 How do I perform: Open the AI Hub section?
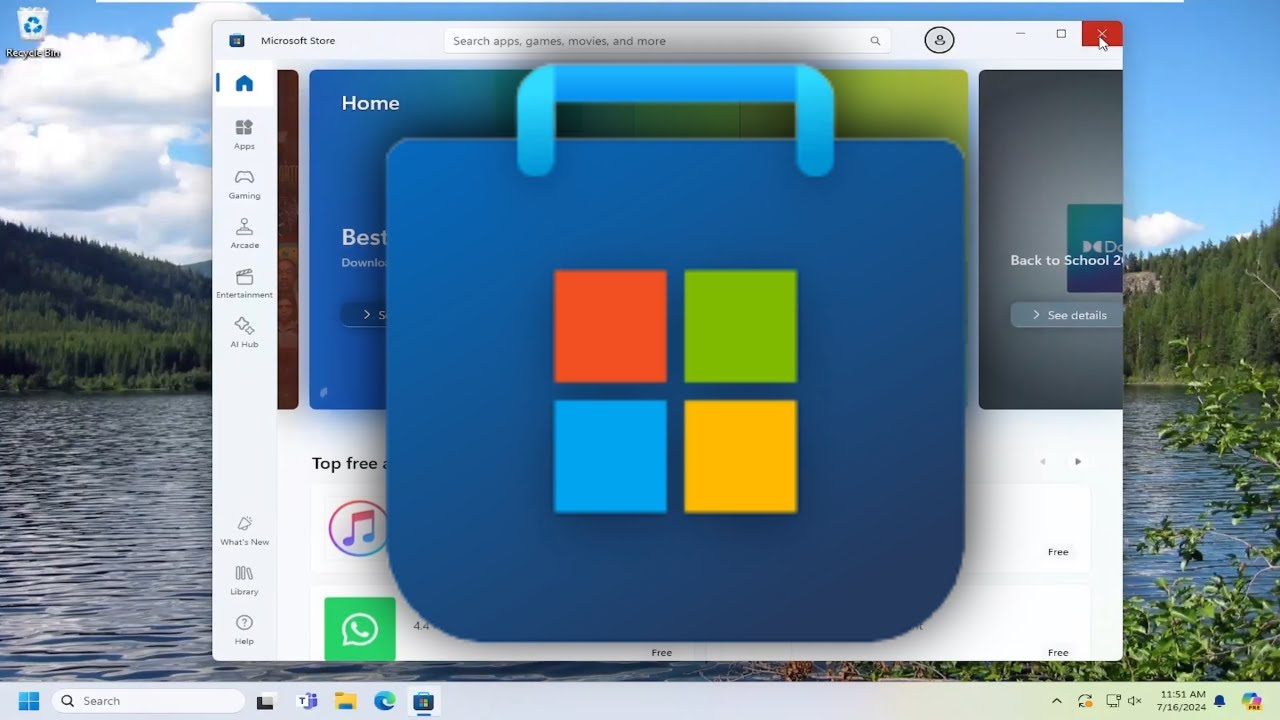coord(244,332)
